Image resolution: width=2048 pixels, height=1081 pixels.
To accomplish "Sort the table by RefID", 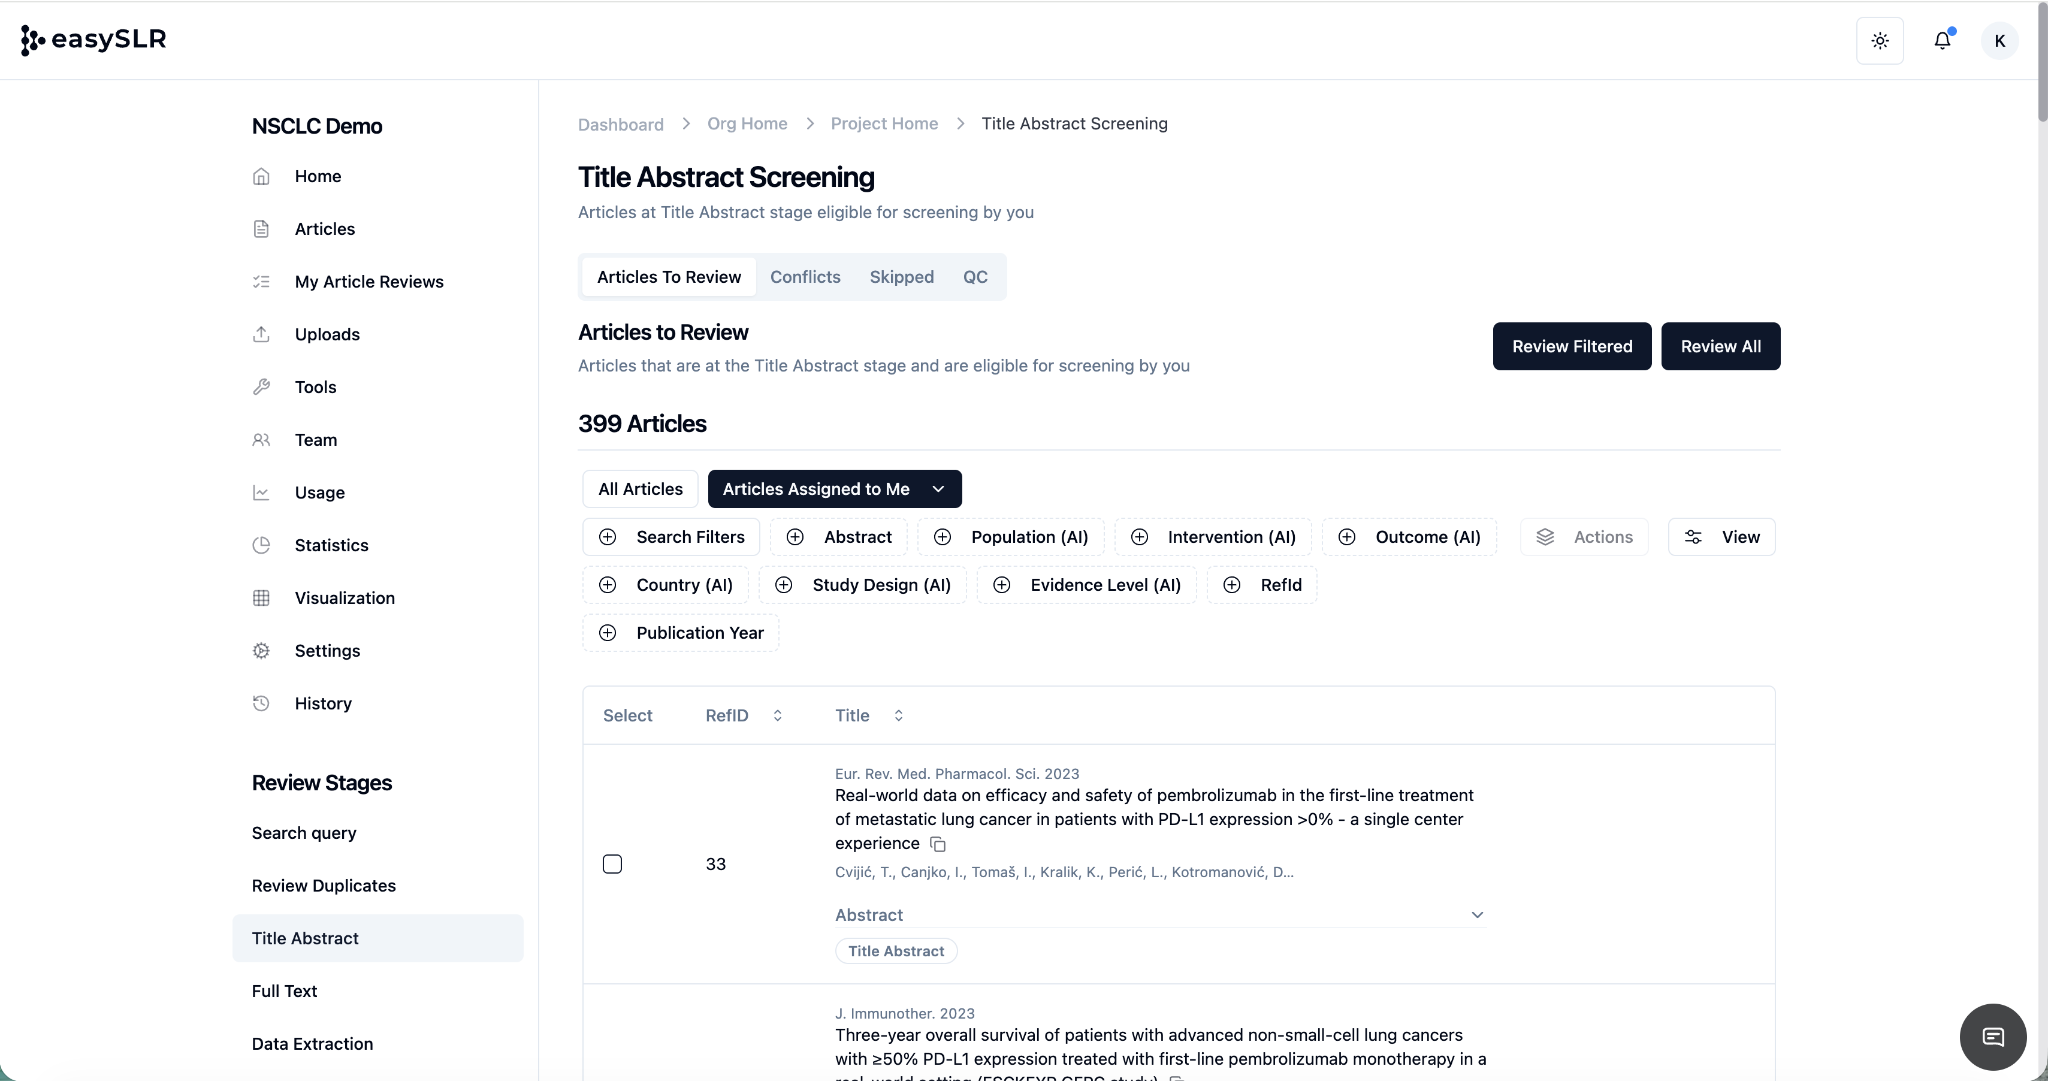I will (777, 715).
